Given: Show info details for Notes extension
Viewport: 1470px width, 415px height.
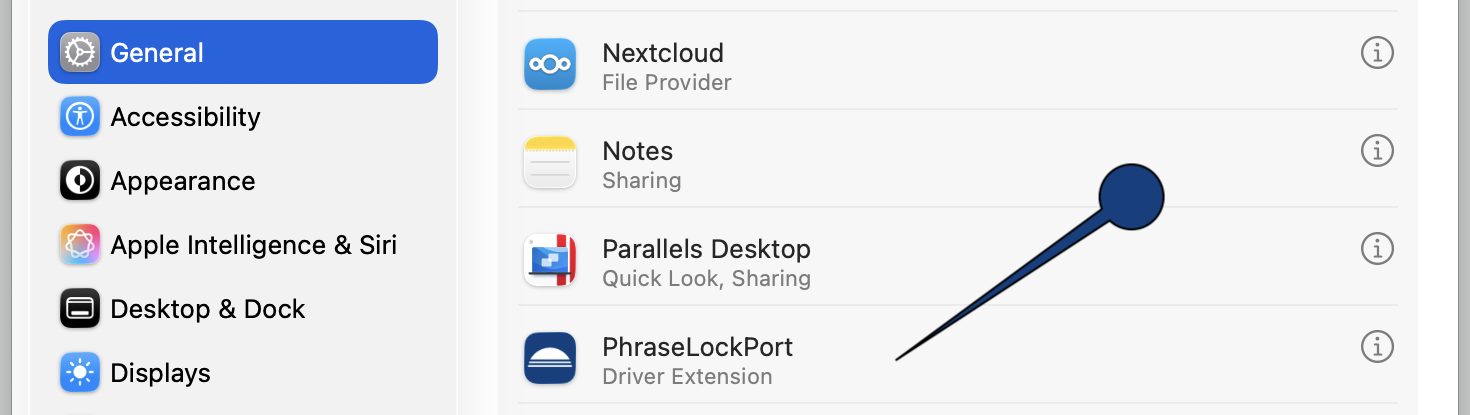Looking at the screenshot, I should pyautogui.click(x=1377, y=151).
